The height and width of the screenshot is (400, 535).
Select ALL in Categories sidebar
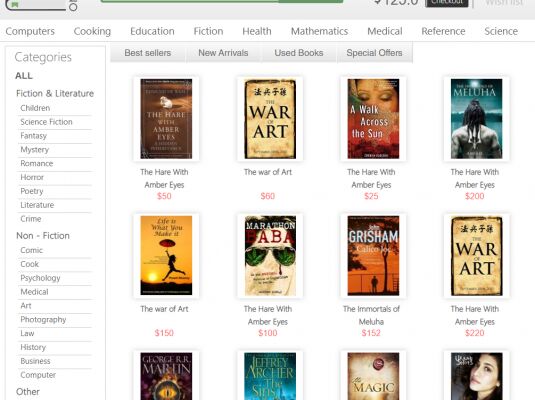[24, 76]
